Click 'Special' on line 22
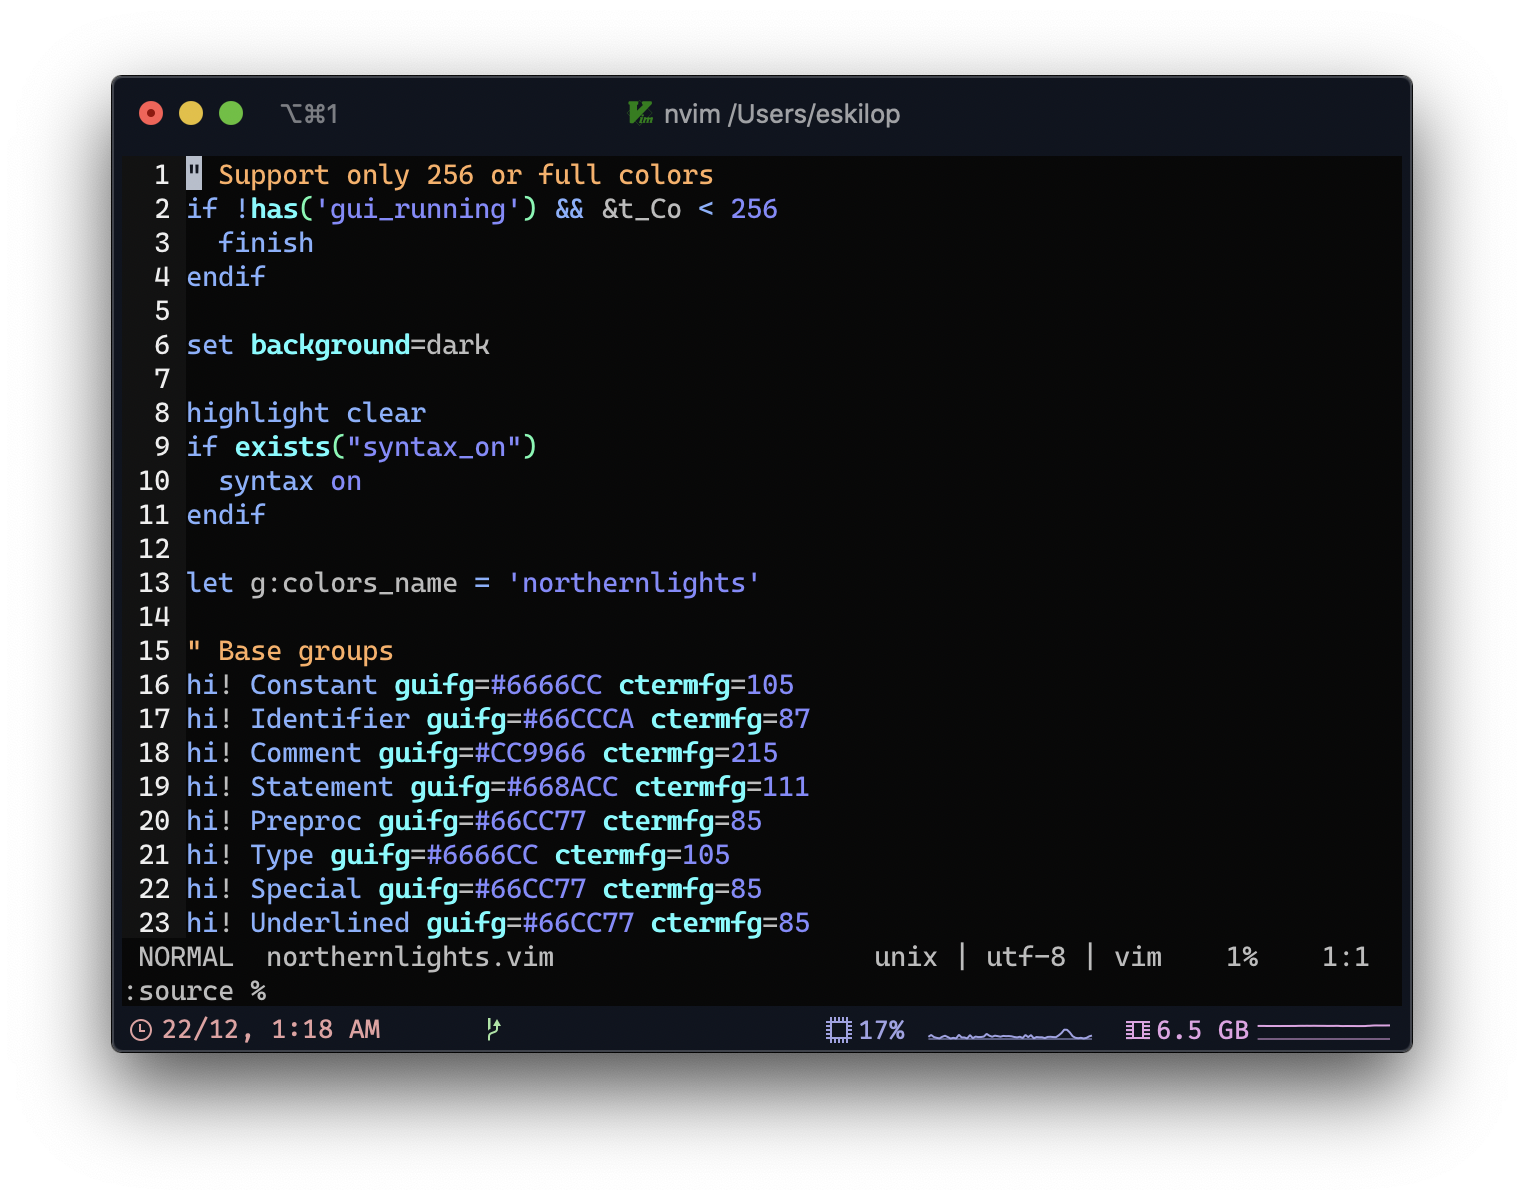This screenshot has height=1200, width=1524. [x=306, y=889]
